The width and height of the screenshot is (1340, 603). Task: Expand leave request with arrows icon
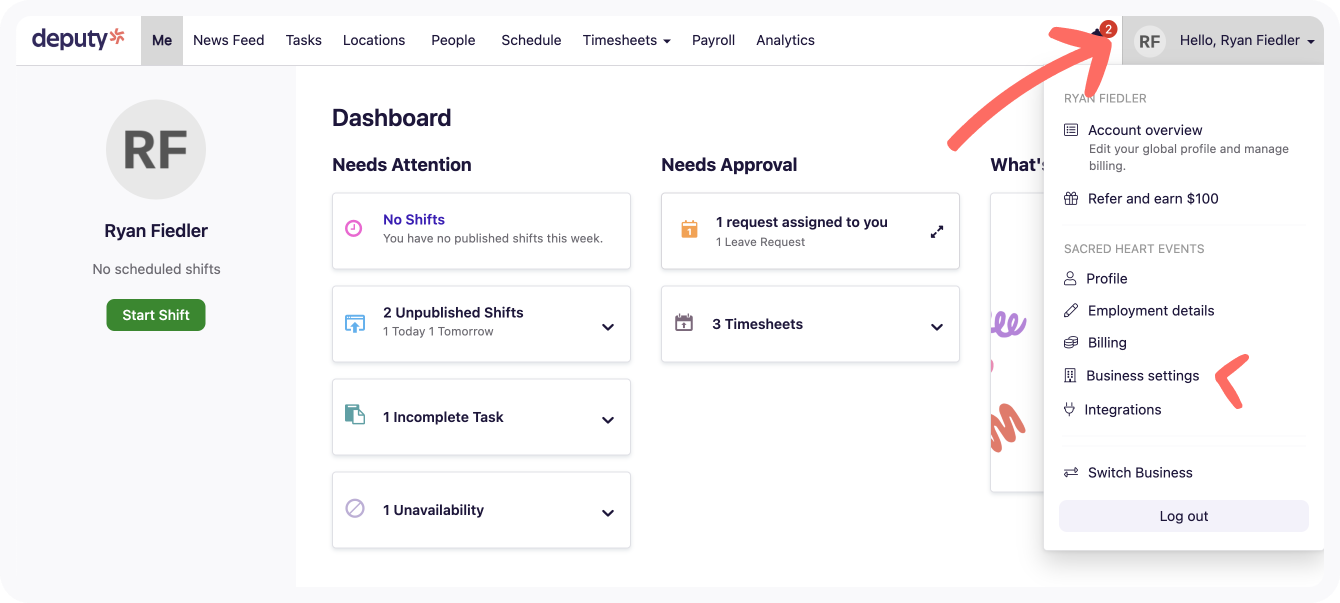point(937,231)
